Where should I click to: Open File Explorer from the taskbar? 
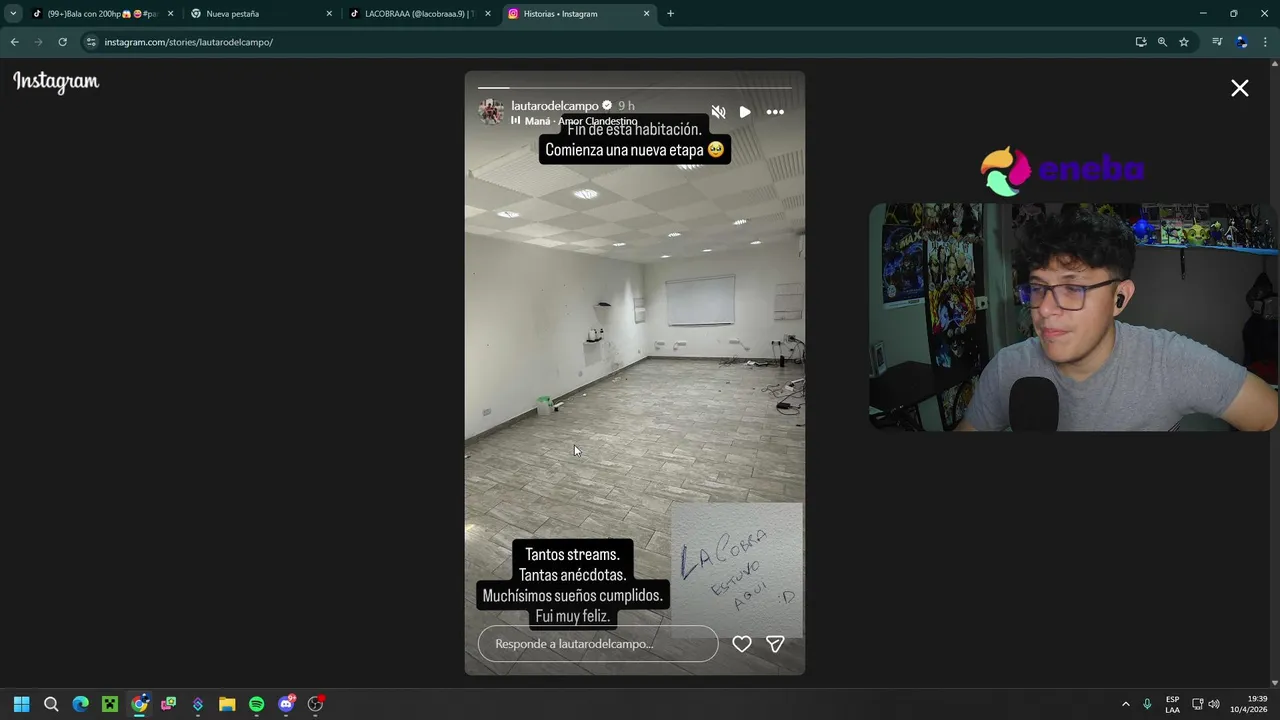(x=227, y=704)
